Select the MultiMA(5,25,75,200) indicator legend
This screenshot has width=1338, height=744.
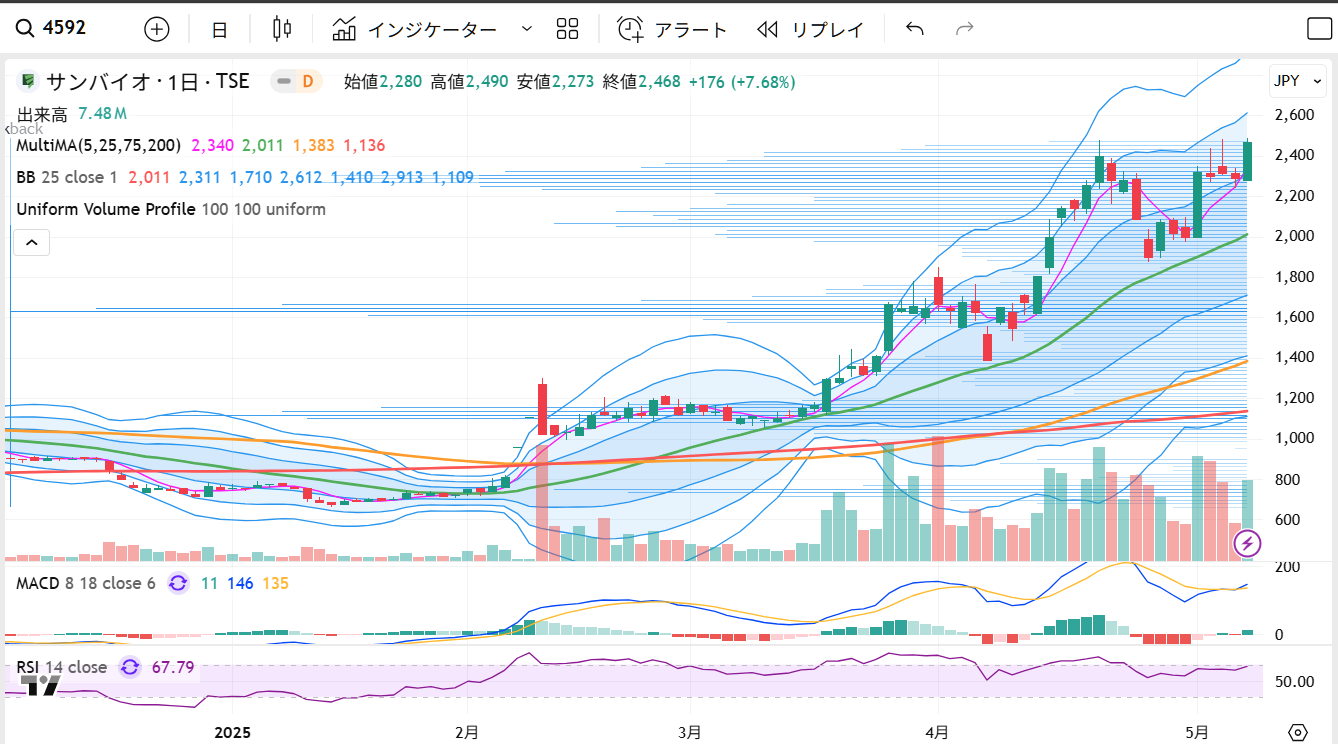[98, 145]
